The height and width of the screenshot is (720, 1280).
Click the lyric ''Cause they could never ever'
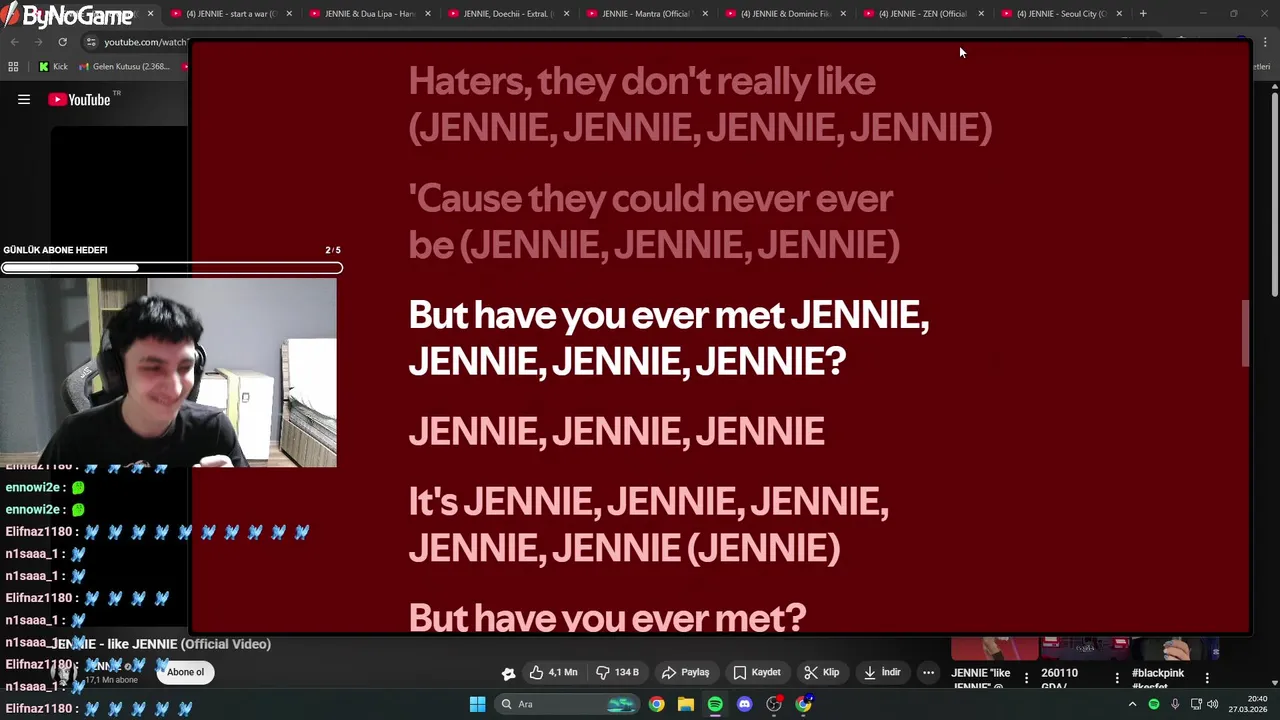coord(650,198)
